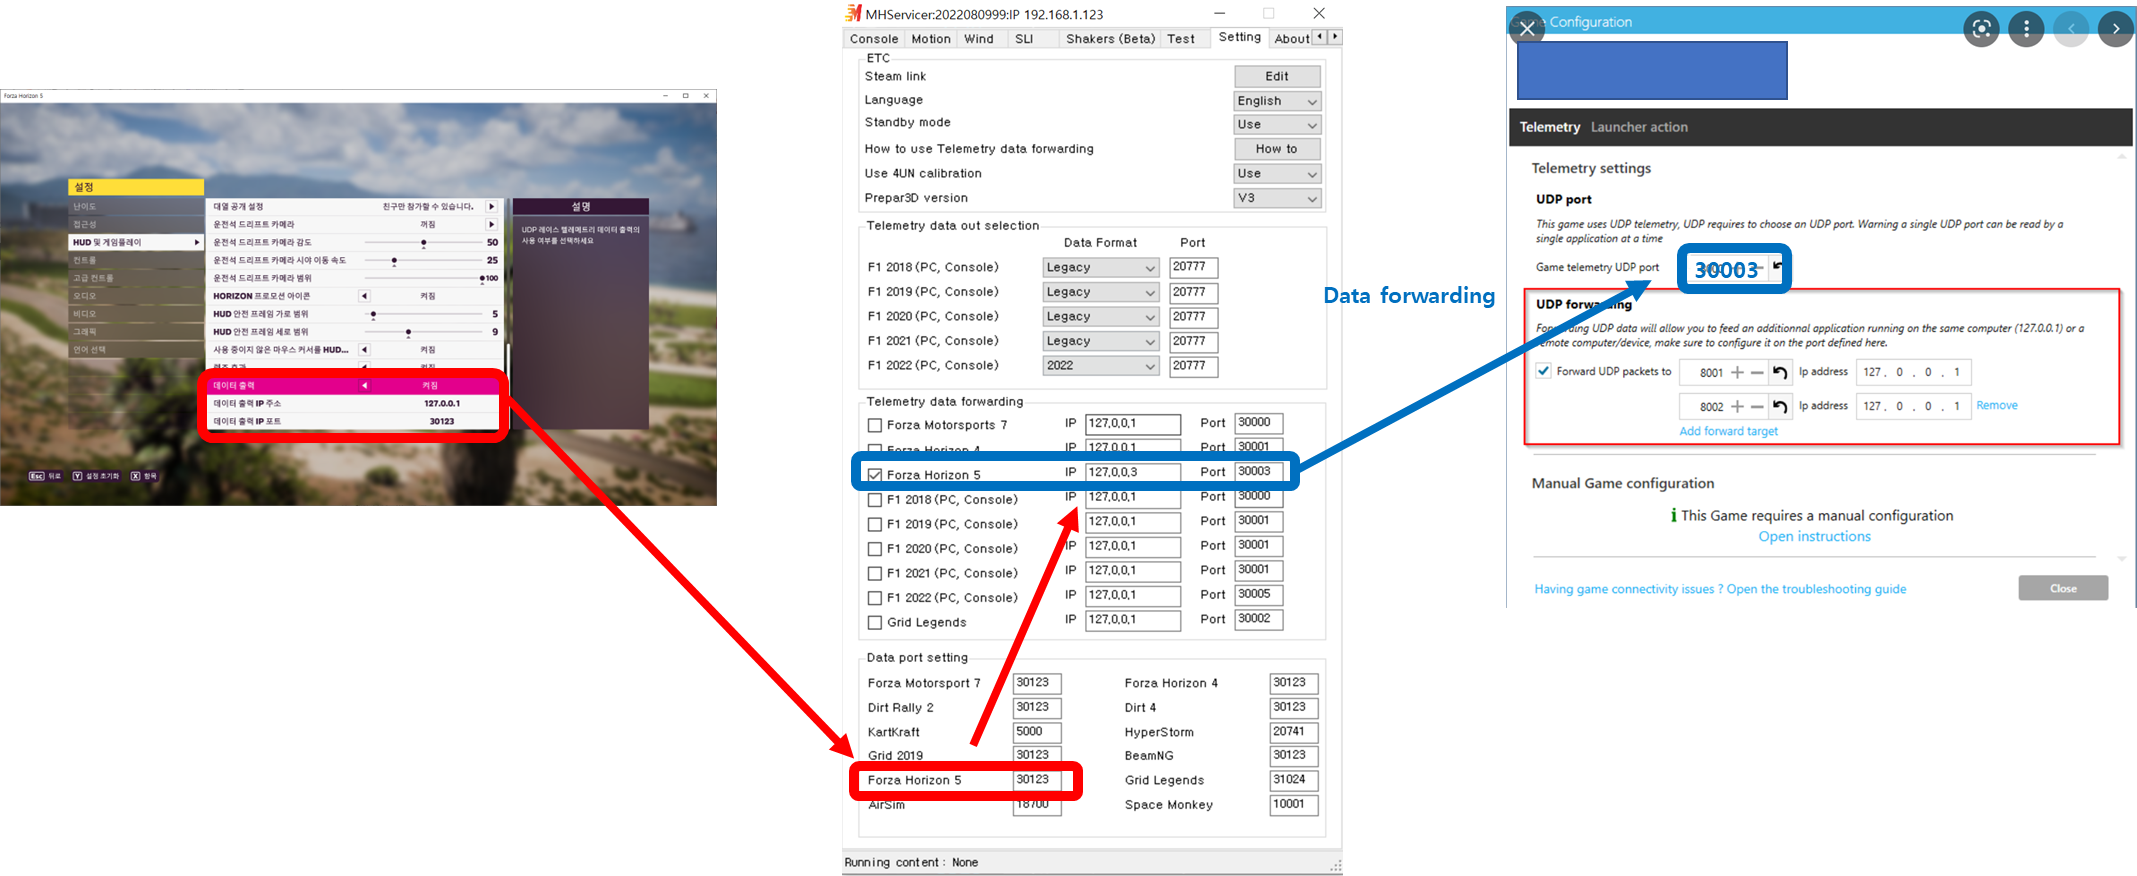Click Remove link for port 8002
Image resolution: width=2137 pixels, height=876 pixels.
coord(1996,405)
